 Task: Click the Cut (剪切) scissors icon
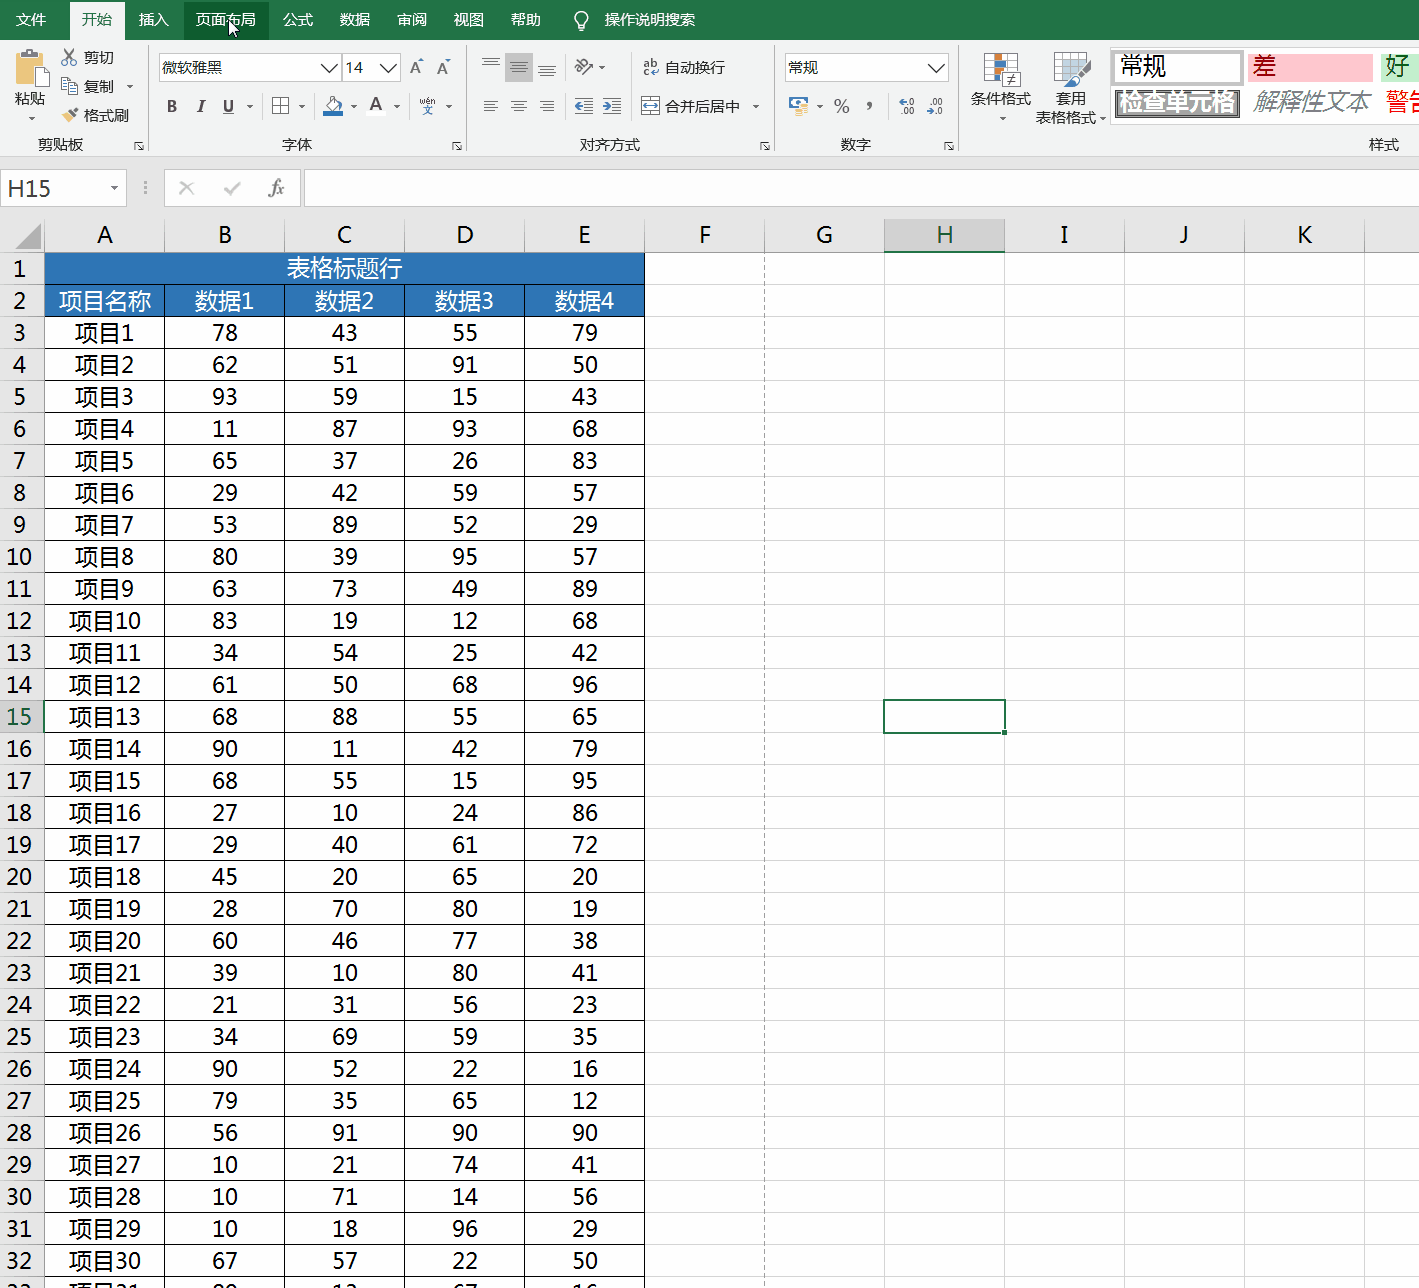[x=69, y=57]
